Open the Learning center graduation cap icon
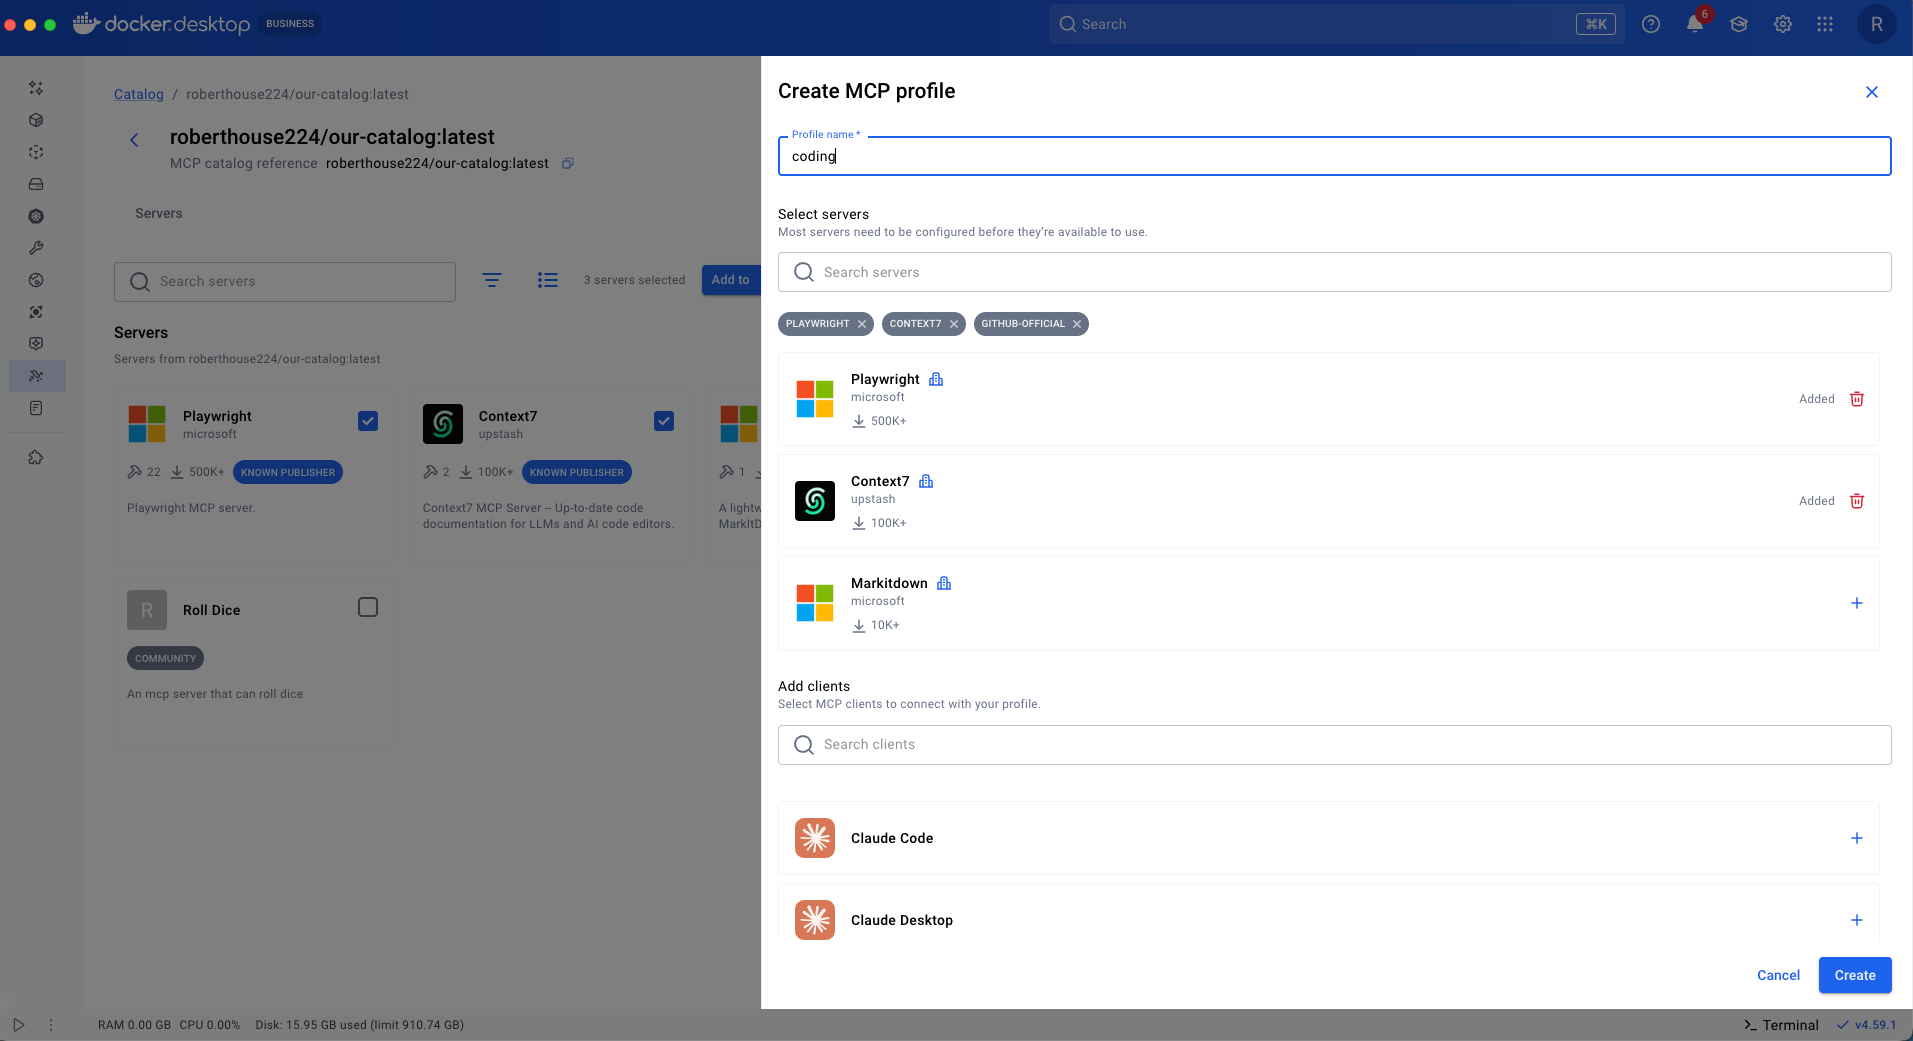 (x=1739, y=24)
